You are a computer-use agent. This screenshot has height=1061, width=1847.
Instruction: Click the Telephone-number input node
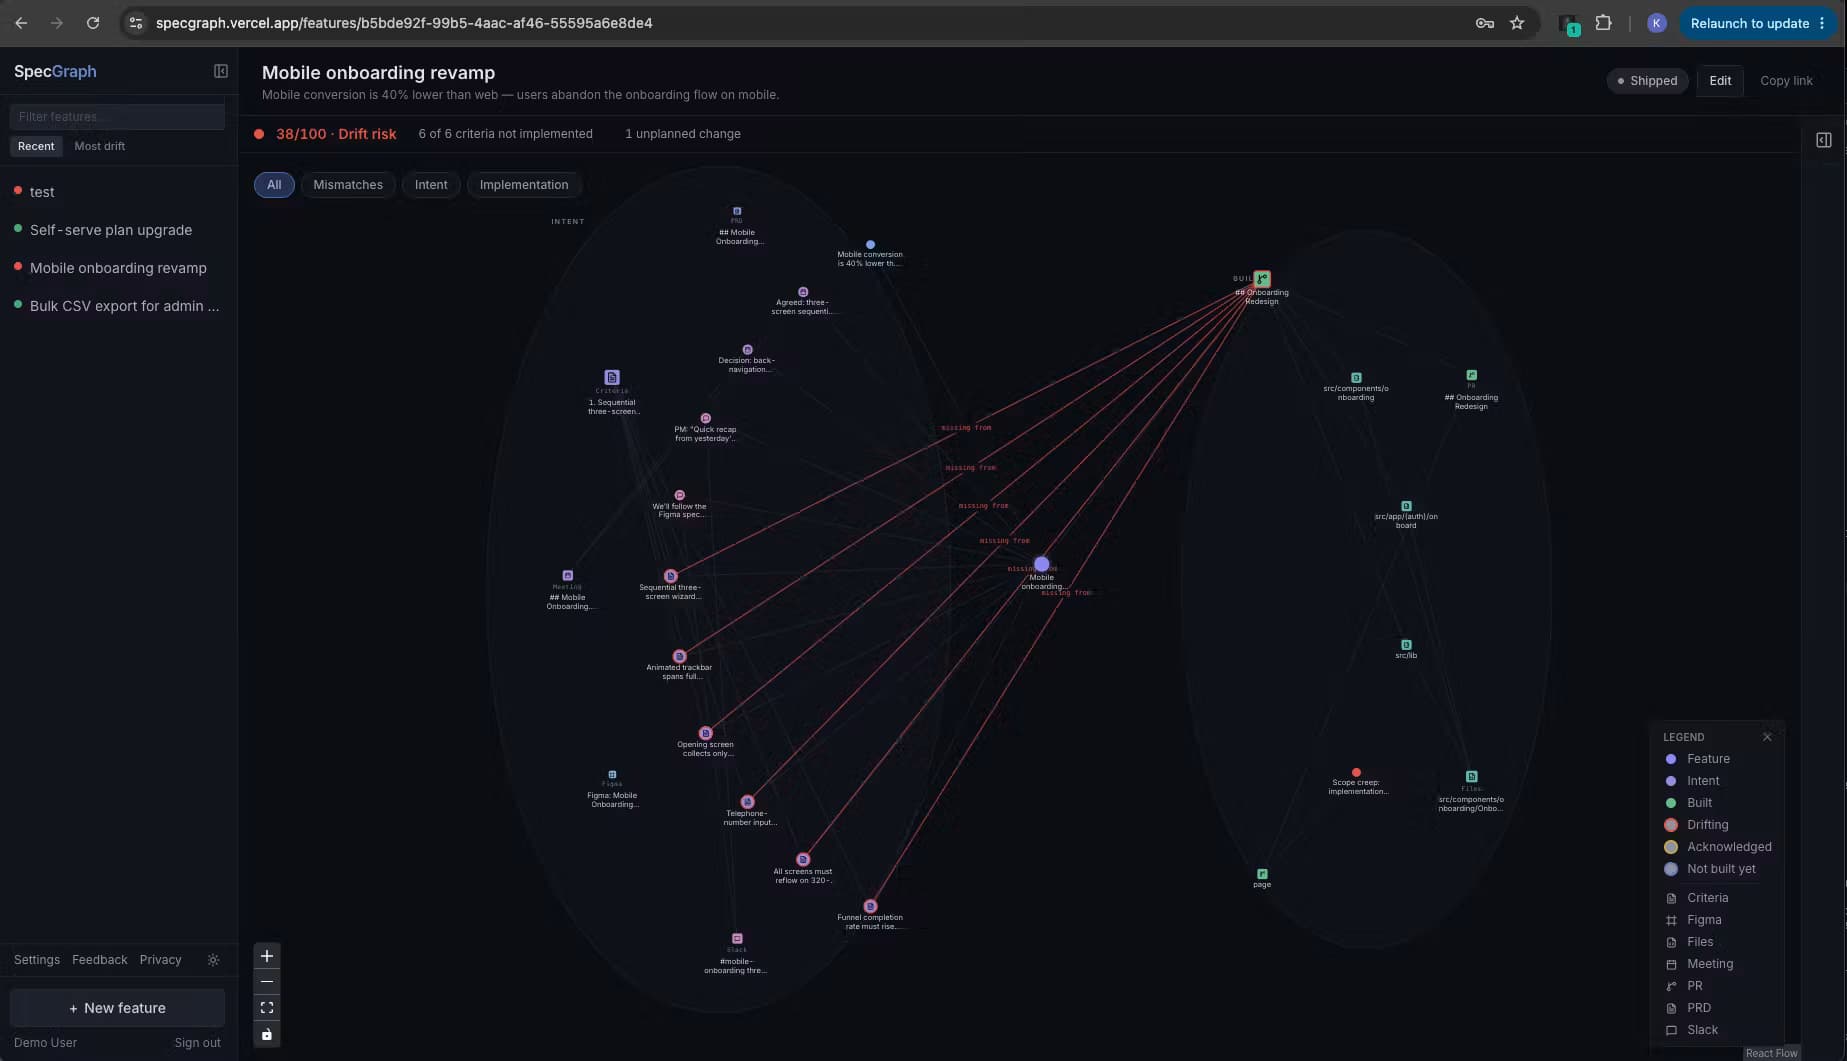[748, 802]
